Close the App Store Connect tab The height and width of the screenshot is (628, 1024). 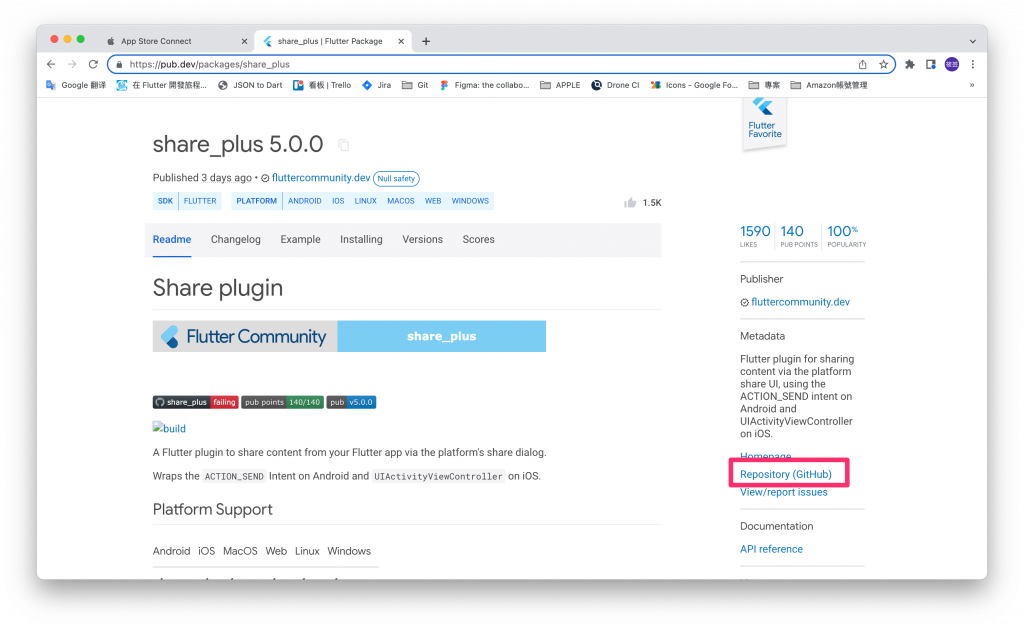coord(244,41)
